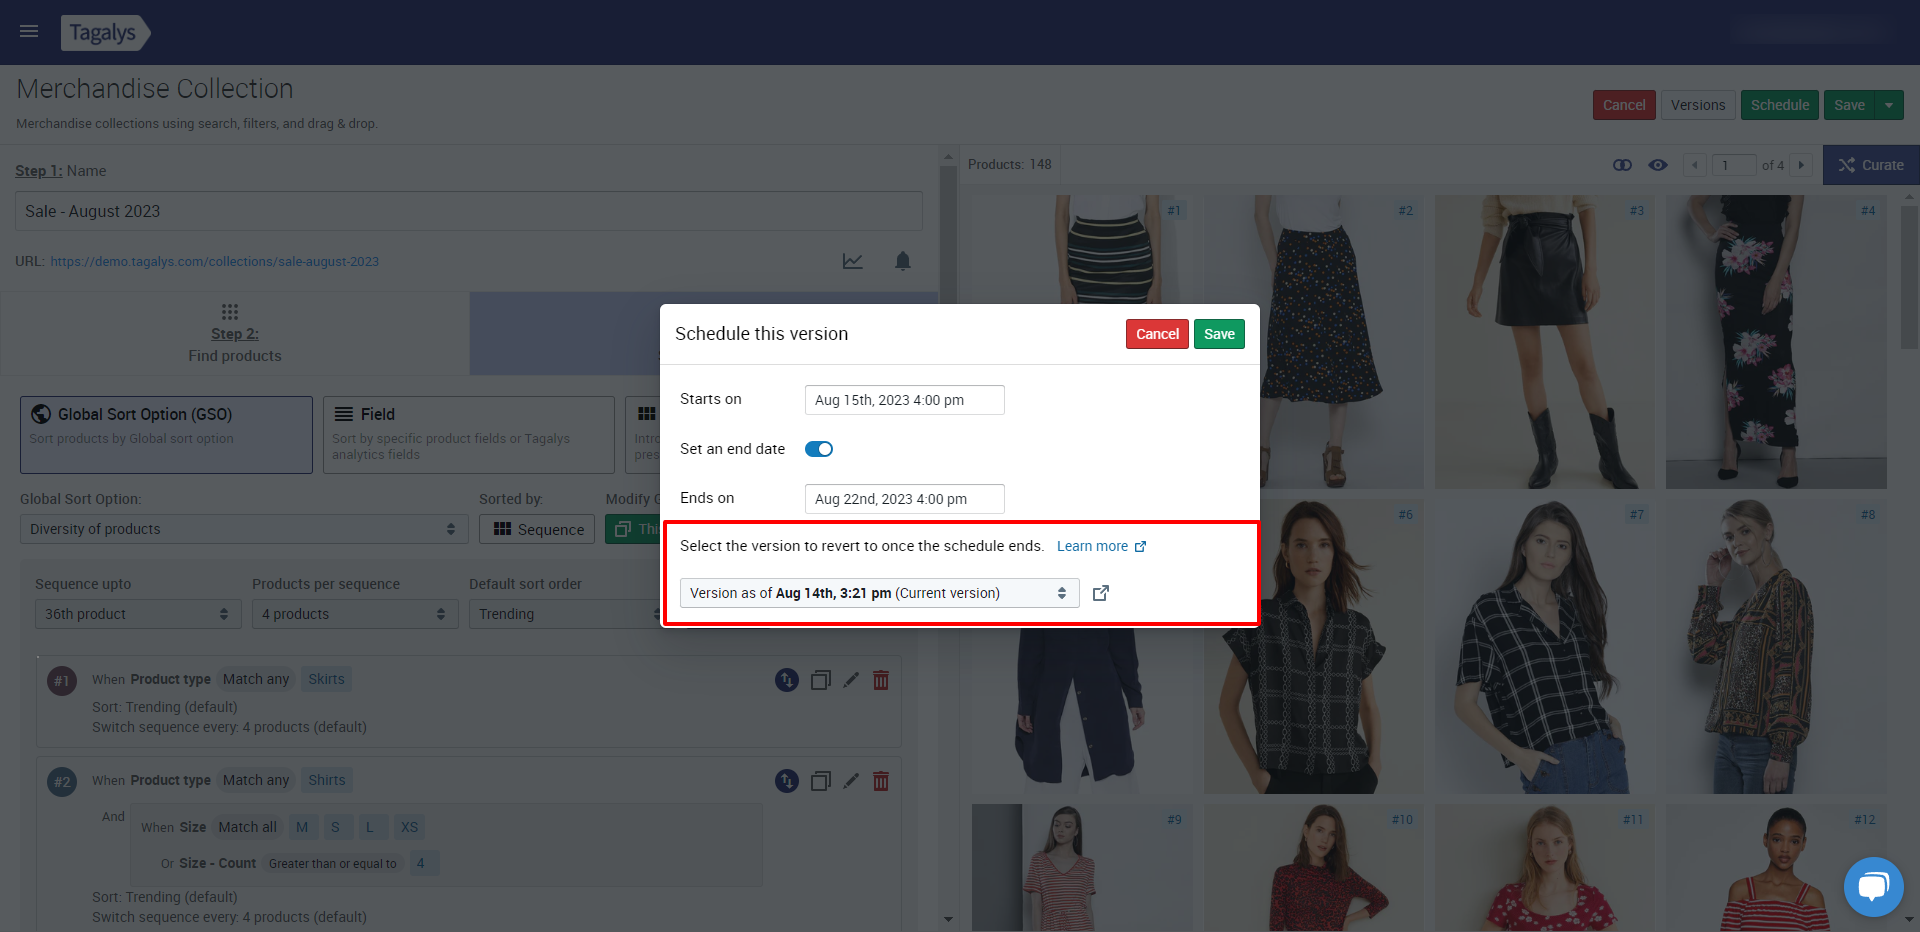This screenshot has width=1920, height=932.
Task: Click the left panel scrollbar down arrow
Action: [x=948, y=919]
